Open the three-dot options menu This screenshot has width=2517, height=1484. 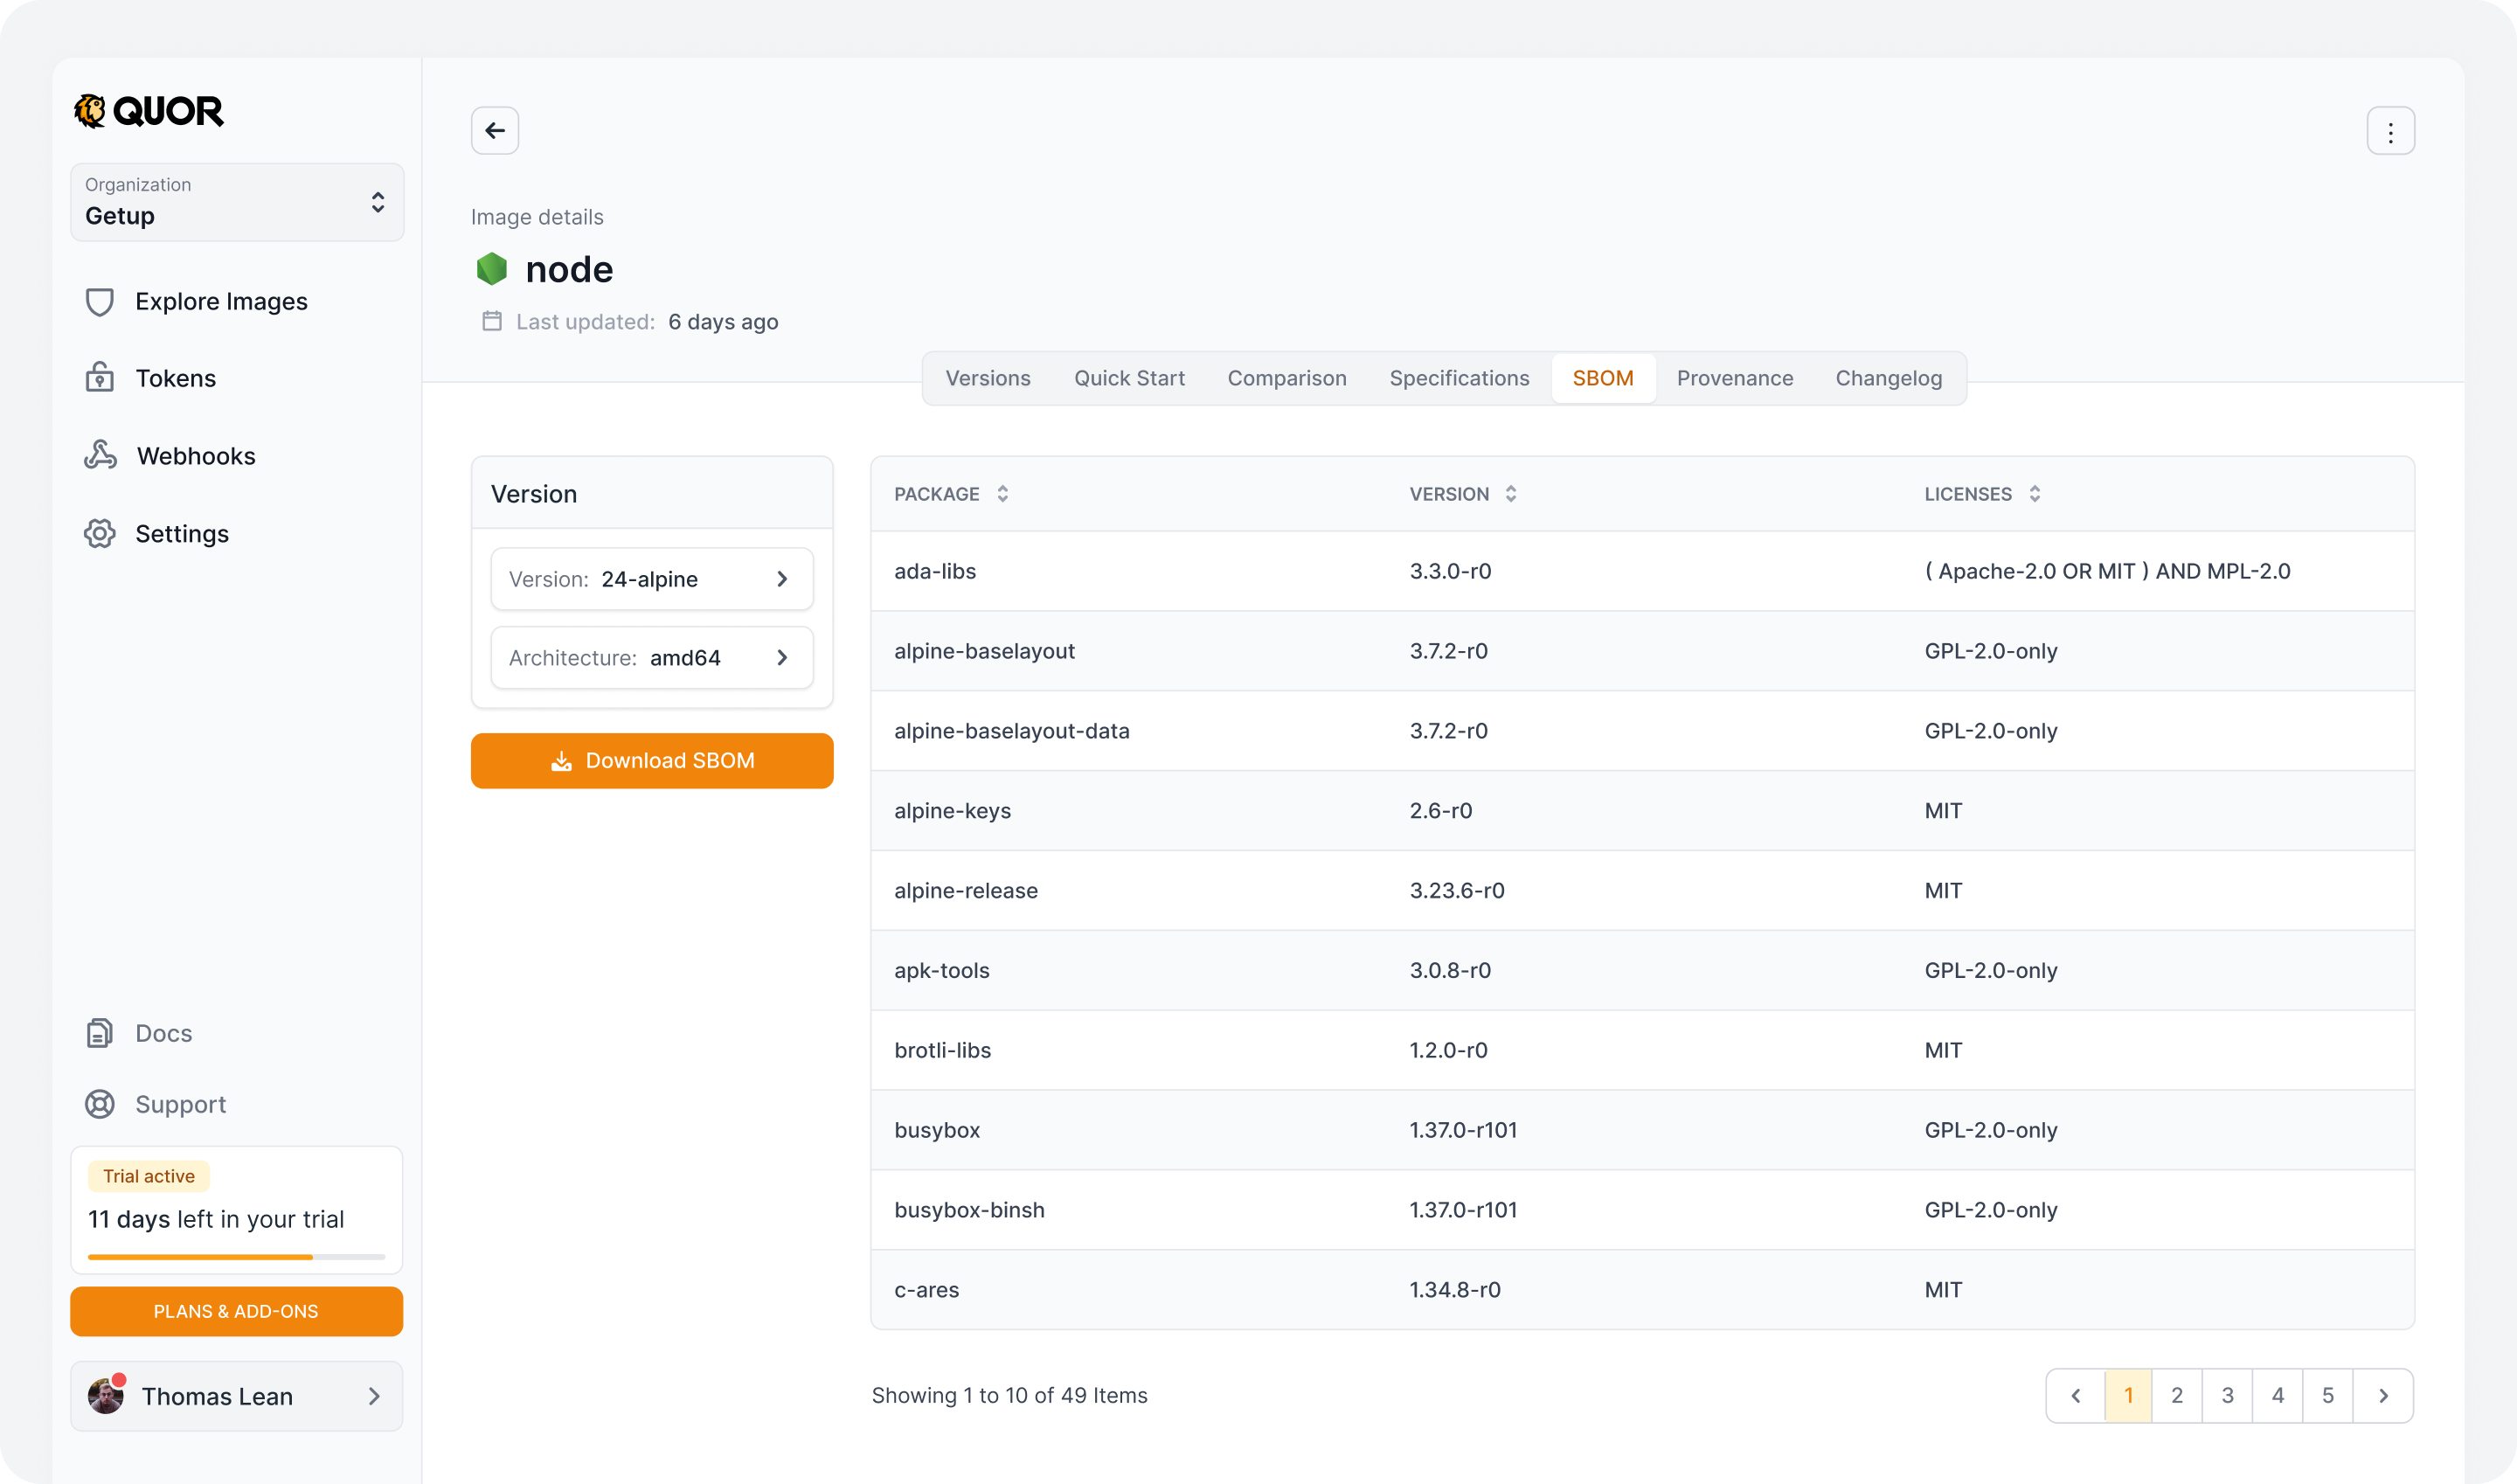2390,131
